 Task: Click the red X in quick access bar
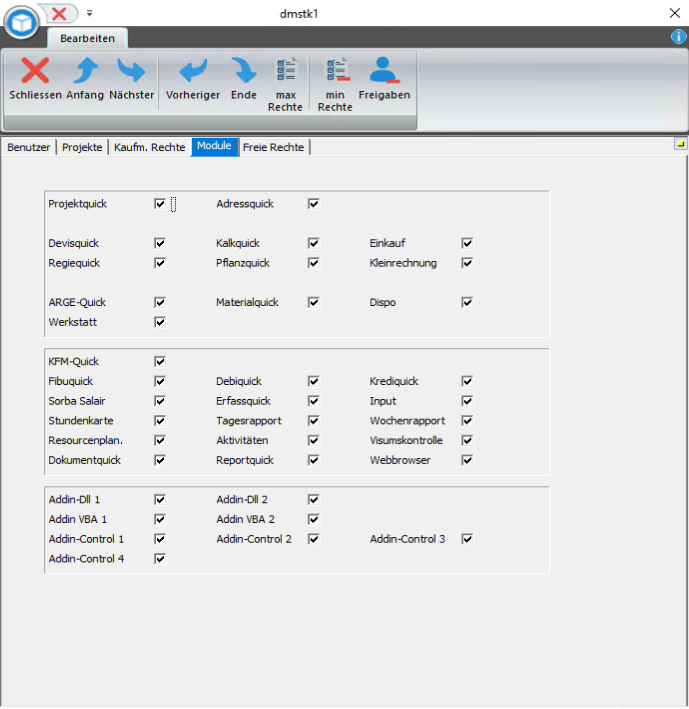click(59, 14)
